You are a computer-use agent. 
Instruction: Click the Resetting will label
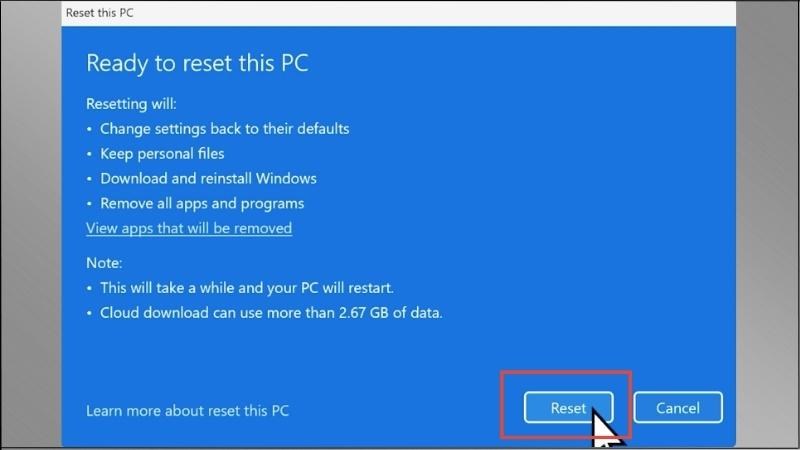pos(131,104)
